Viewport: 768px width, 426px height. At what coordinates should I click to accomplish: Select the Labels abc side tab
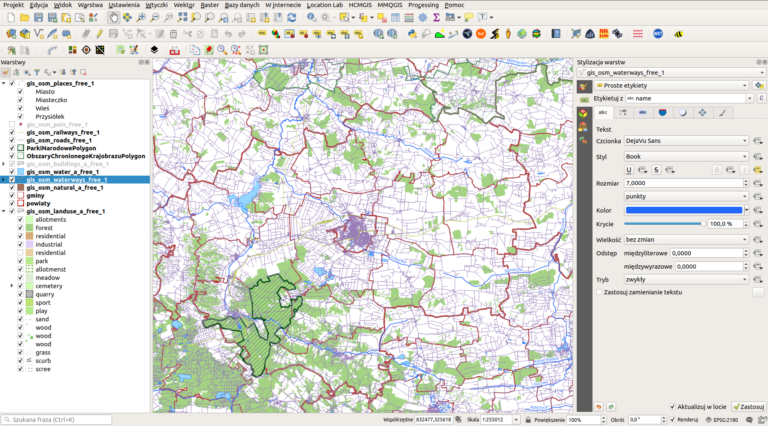584,99
